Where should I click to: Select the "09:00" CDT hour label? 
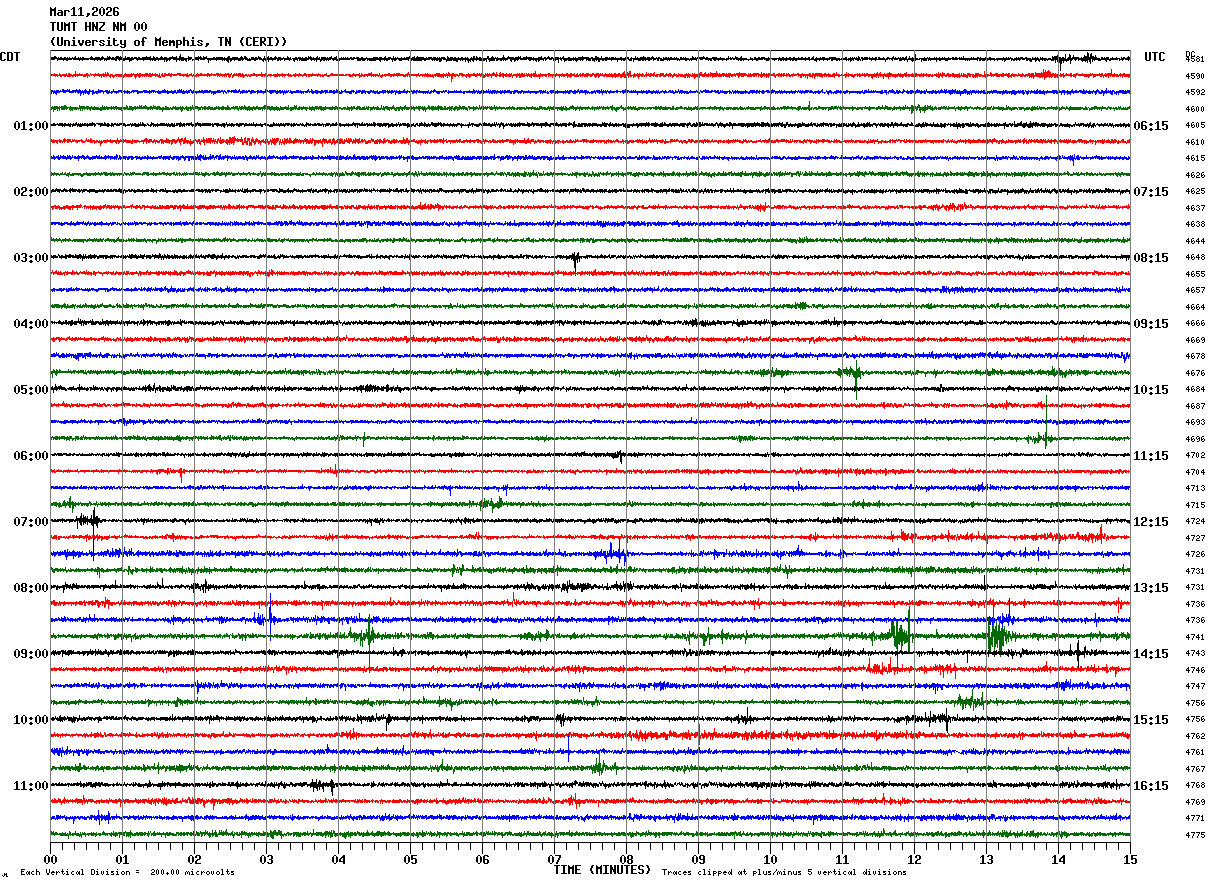click(31, 654)
